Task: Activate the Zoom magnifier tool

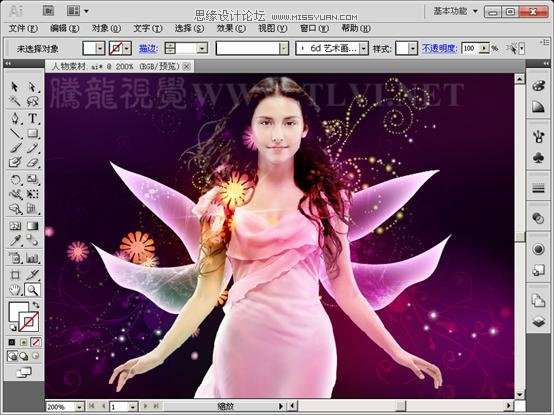Action: 32,290
